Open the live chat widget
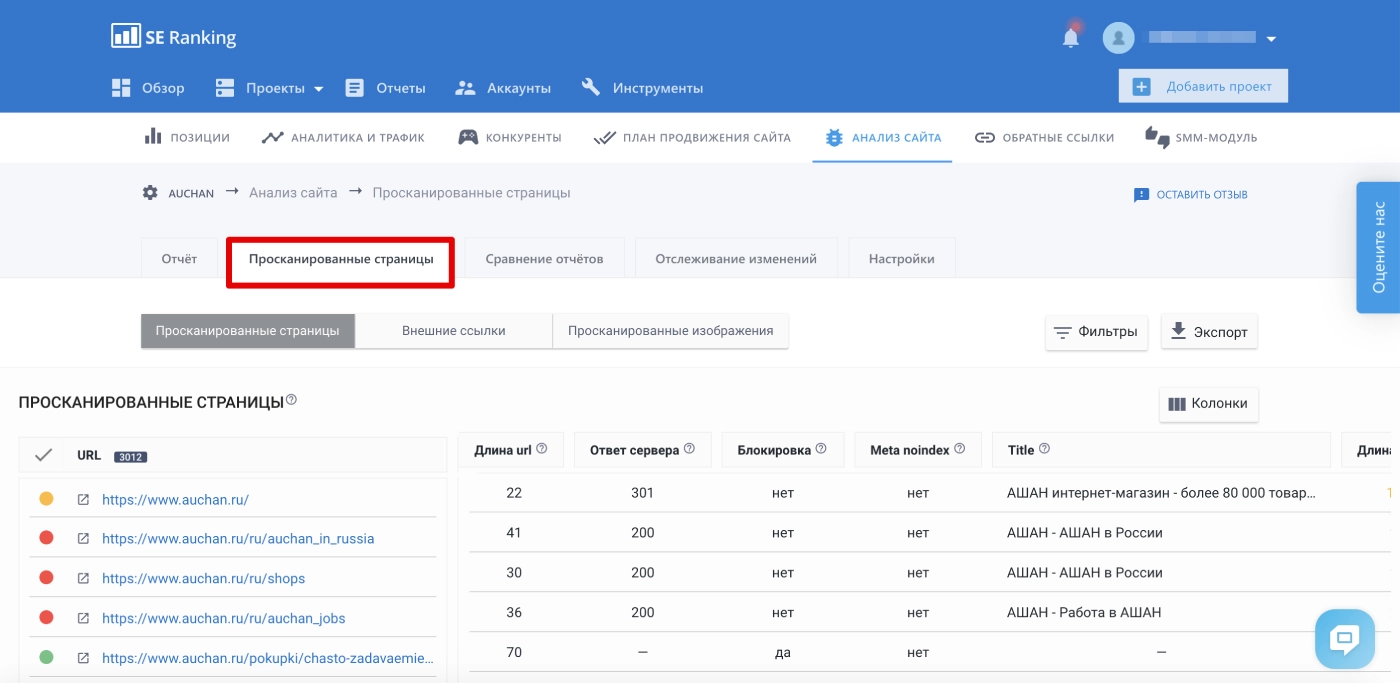This screenshot has height=683, width=1400. [x=1345, y=639]
